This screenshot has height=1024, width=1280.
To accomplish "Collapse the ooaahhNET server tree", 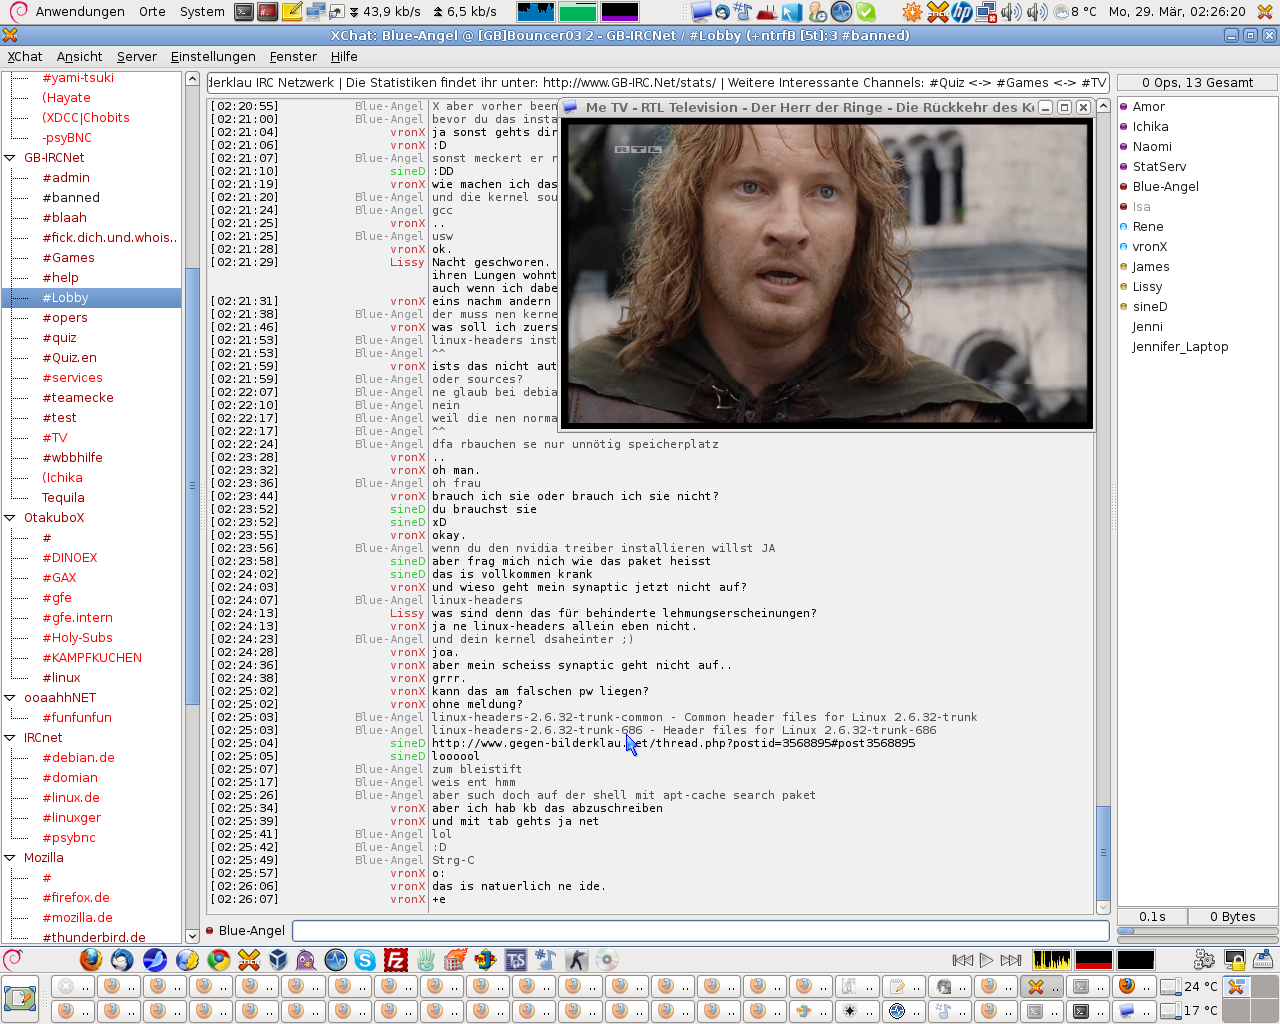I will [10, 698].
